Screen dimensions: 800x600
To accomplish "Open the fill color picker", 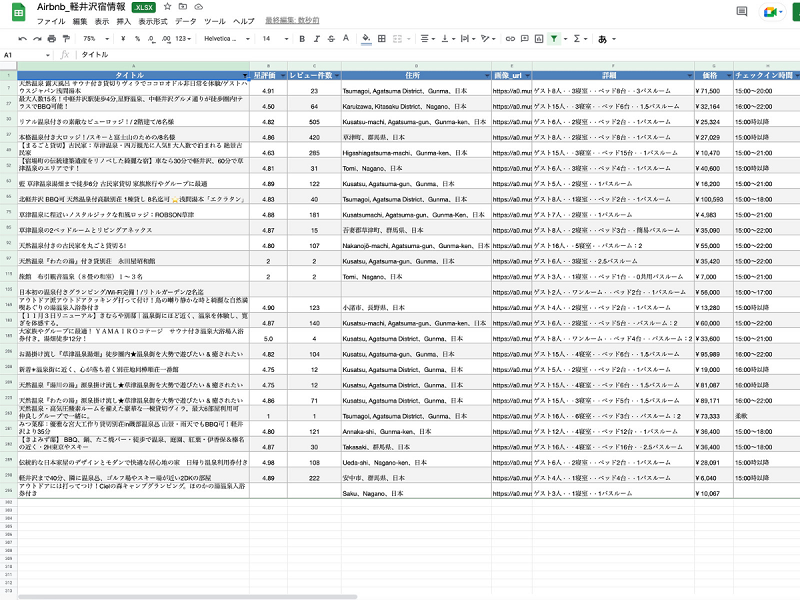I will point(366,39).
